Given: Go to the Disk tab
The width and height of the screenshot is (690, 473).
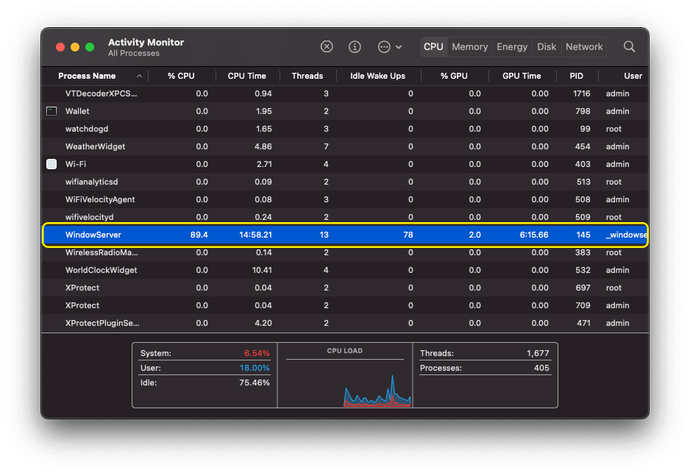Looking at the screenshot, I should 547,47.
